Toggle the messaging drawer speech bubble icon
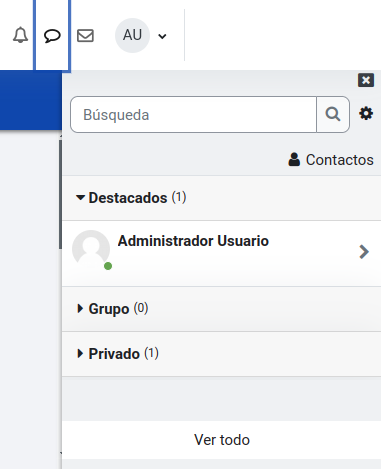Image resolution: width=381 pixels, height=469 pixels. (52, 35)
